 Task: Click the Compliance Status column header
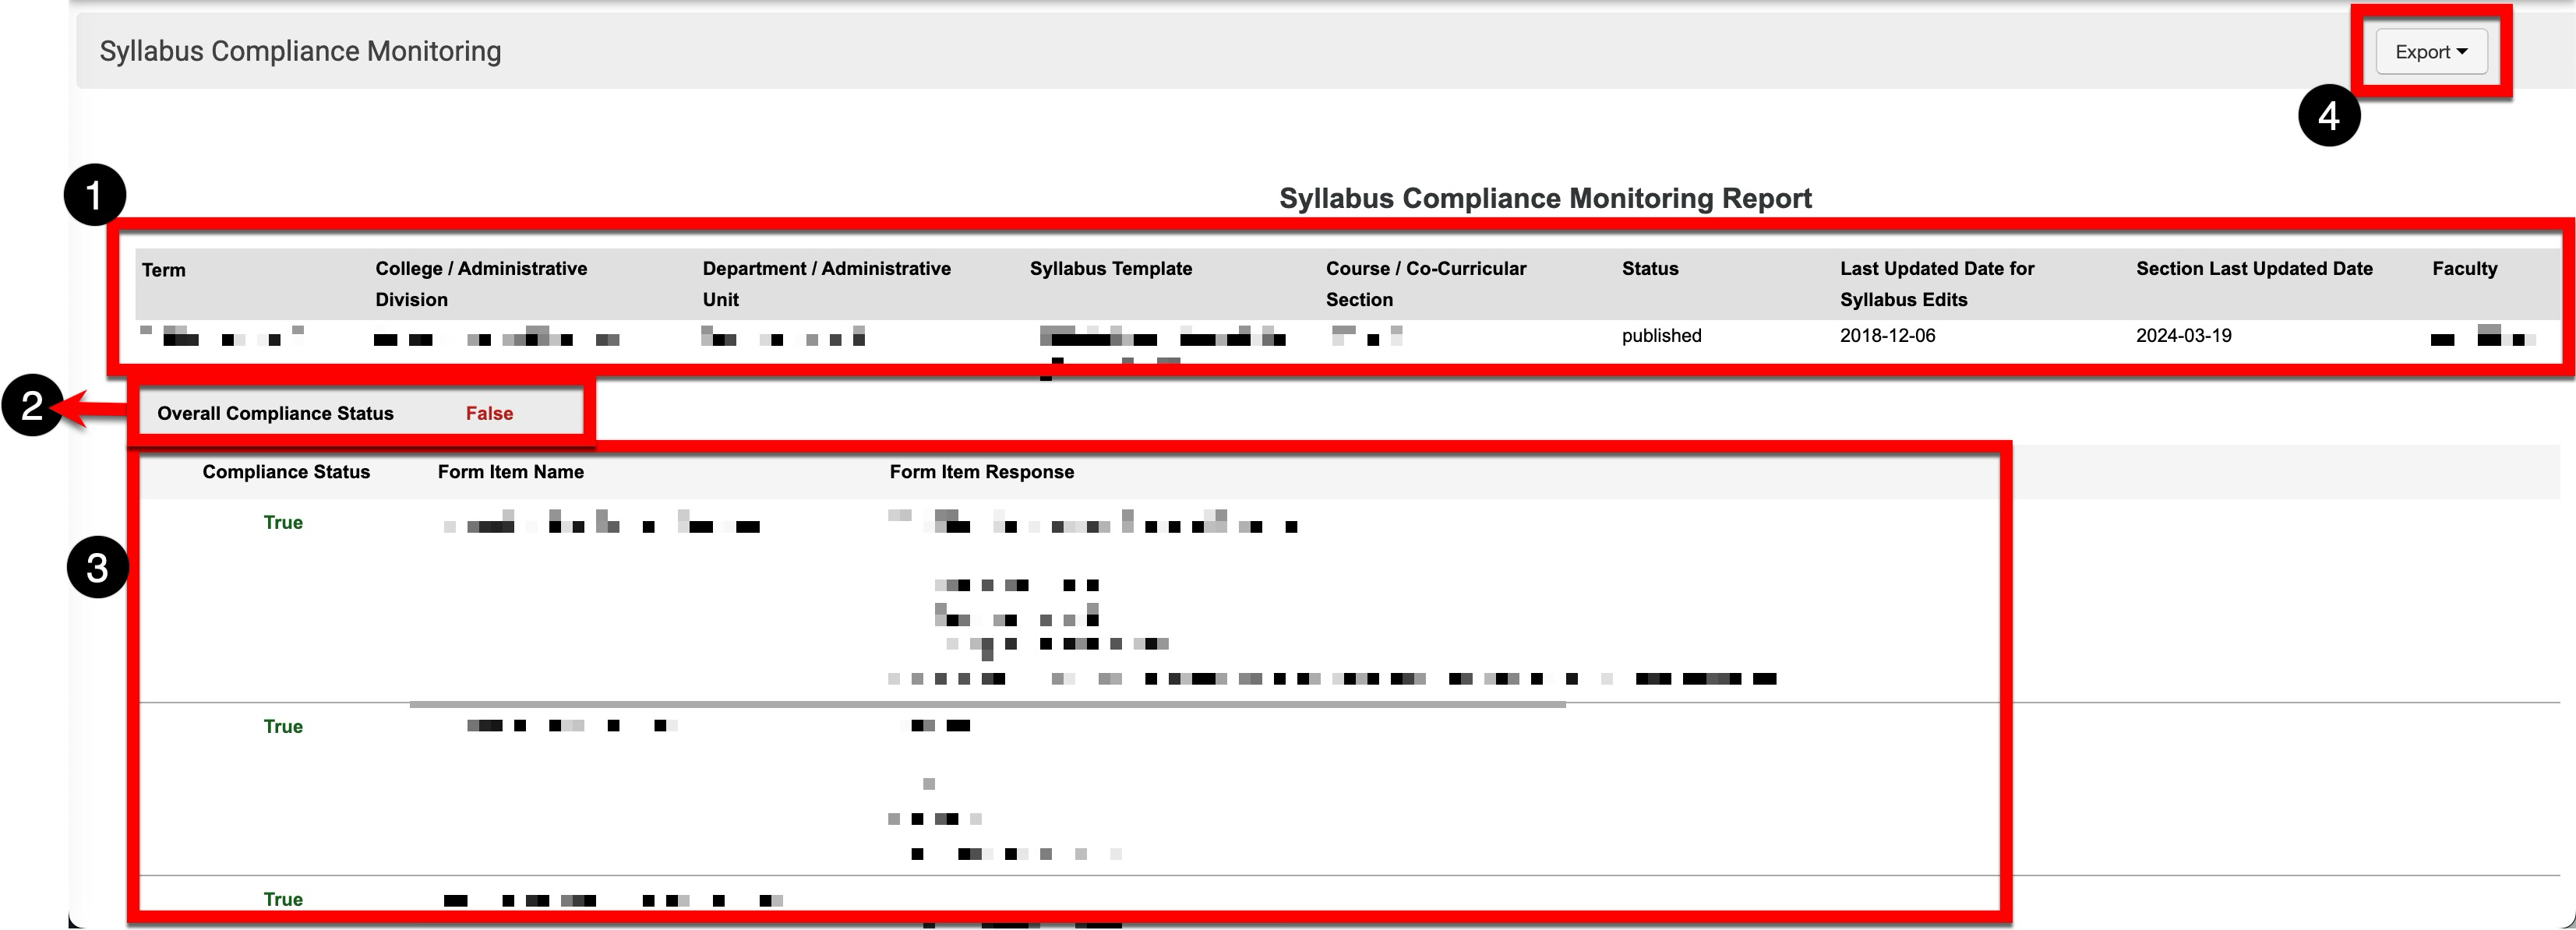tap(286, 472)
